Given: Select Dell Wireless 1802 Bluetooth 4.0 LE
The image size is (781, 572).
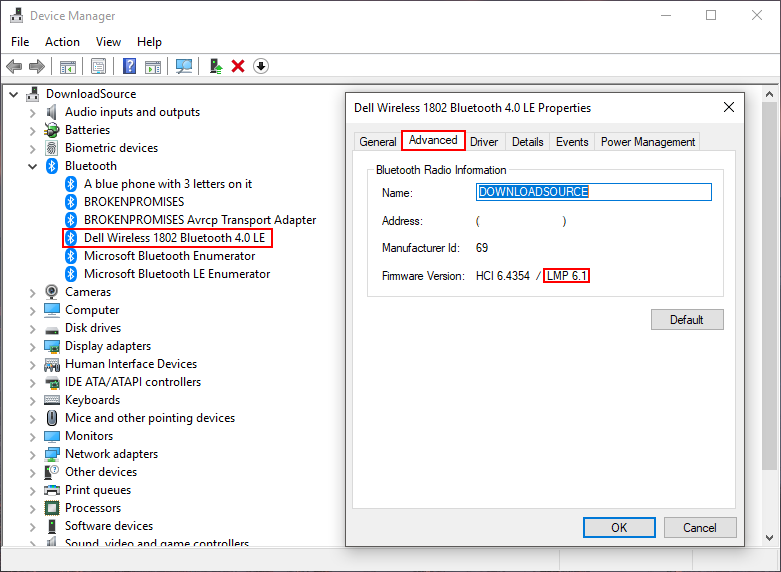Looking at the screenshot, I should 174,238.
